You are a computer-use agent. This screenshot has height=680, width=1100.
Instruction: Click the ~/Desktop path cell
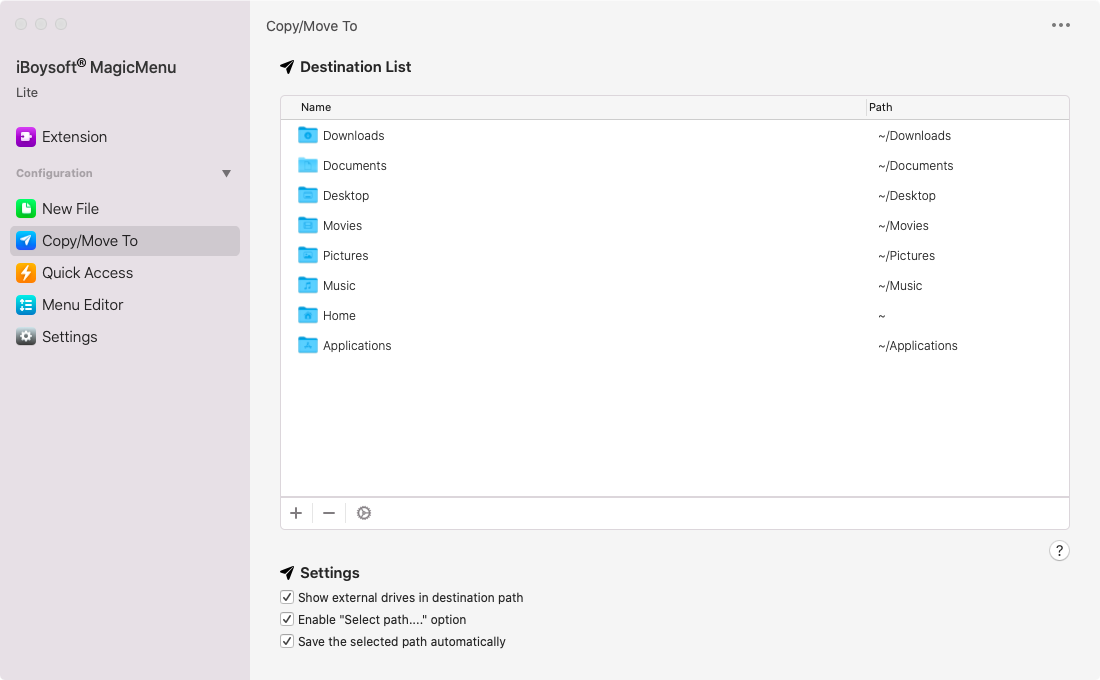coord(906,196)
